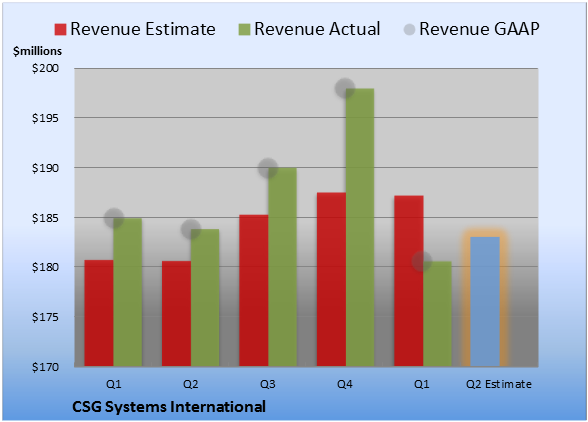Click the GAAP marker near $198 on Q4
588x422 pixels.
pyautogui.click(x=345, y=89)
